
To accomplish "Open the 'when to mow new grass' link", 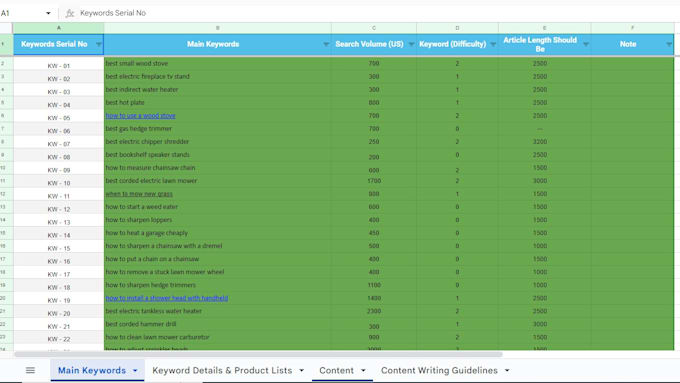I will click(139, 194).
